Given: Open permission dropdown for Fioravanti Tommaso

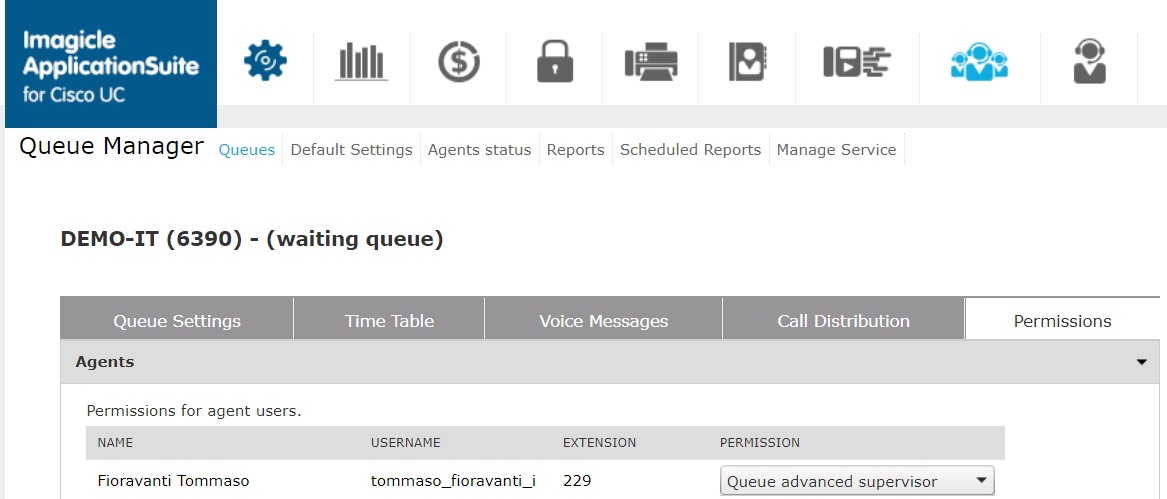Looking at the screenshot, I should click(x=857, y=481).
